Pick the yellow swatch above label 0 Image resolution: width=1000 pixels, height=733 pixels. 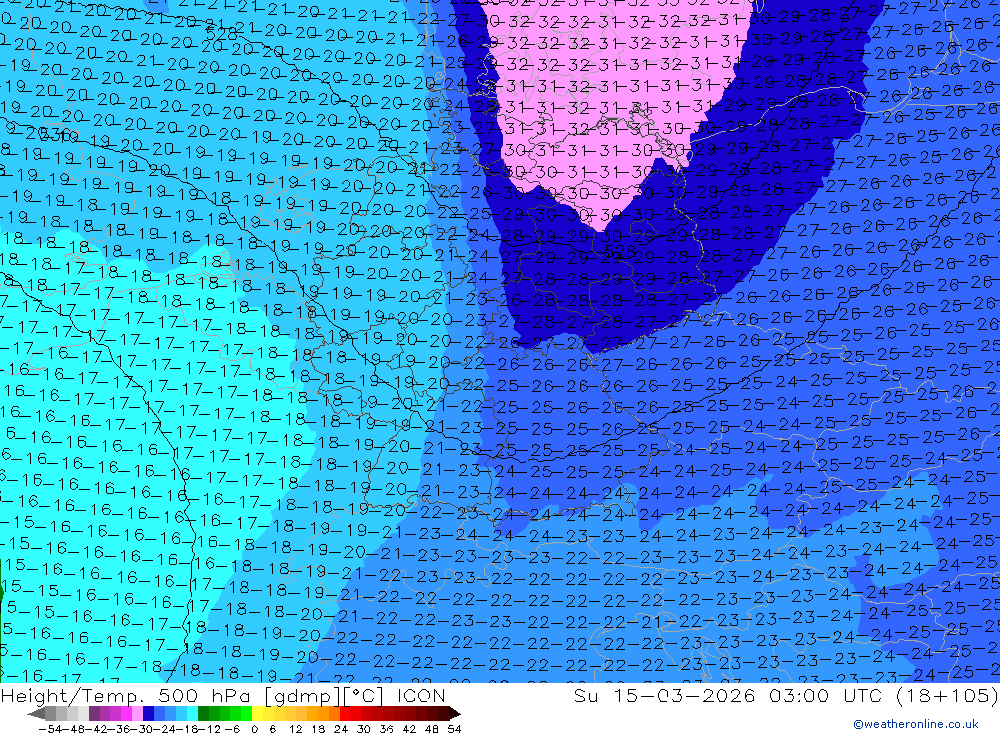point(257,714)
